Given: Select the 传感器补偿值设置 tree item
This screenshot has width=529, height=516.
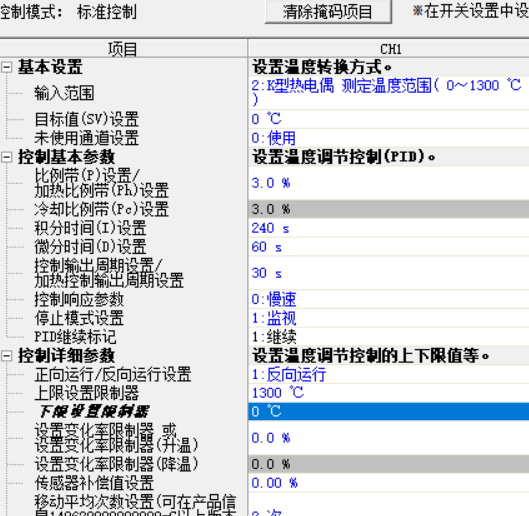Looking at the screenshot, I should coord(94,483).
